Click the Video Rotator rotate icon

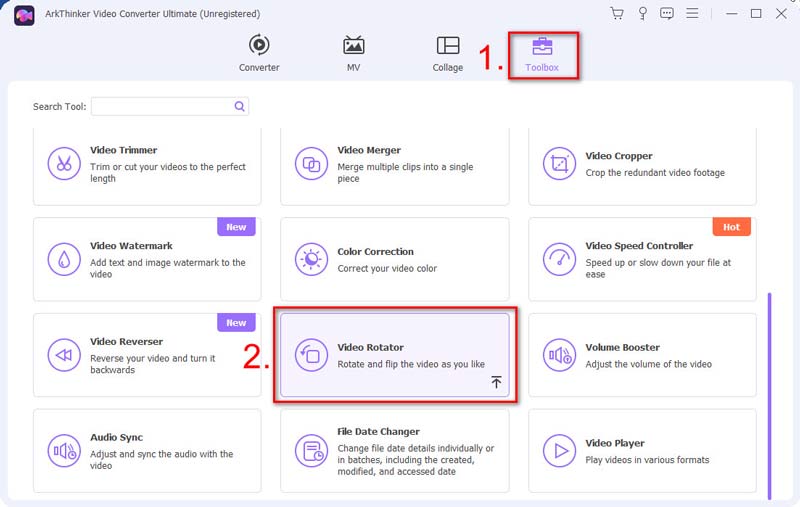click(311, 355)
